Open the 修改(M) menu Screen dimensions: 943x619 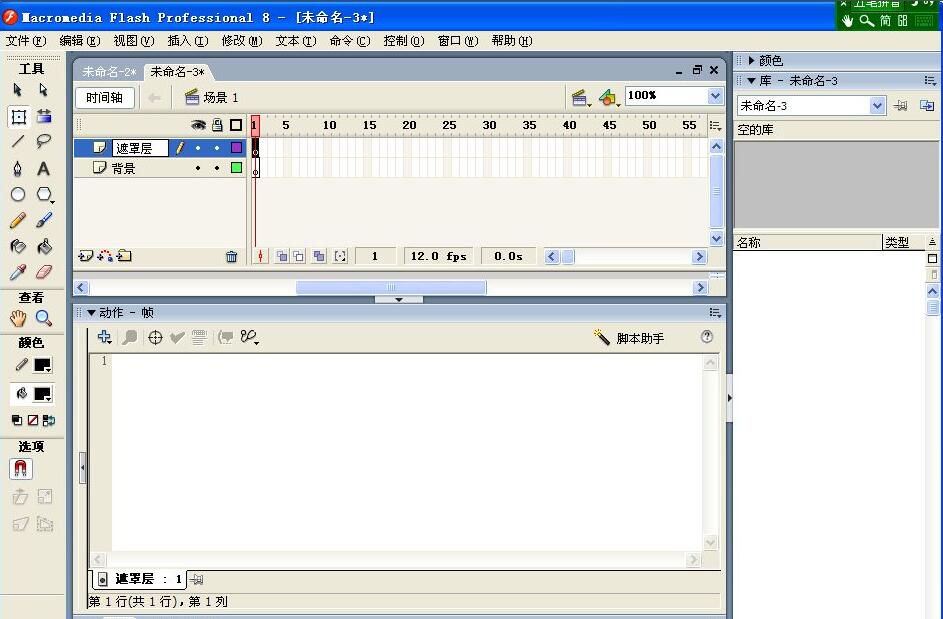[242, 41]
